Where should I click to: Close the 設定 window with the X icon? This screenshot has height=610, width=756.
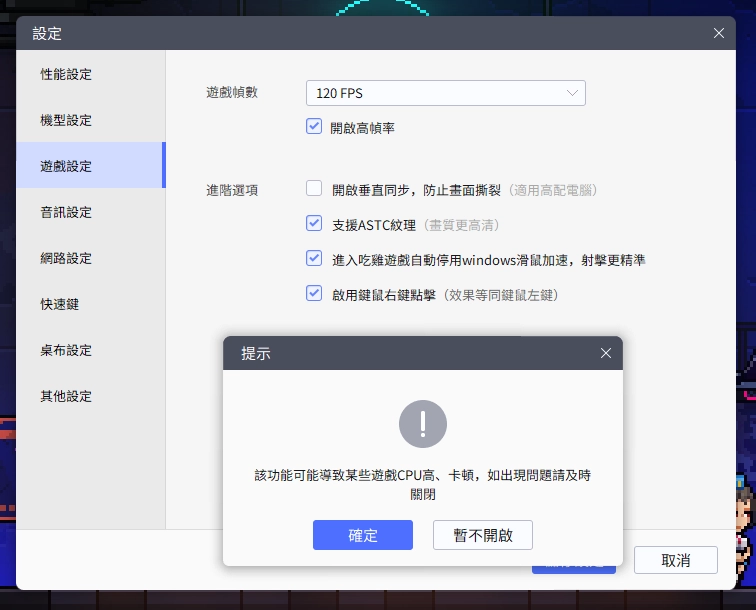718,33
